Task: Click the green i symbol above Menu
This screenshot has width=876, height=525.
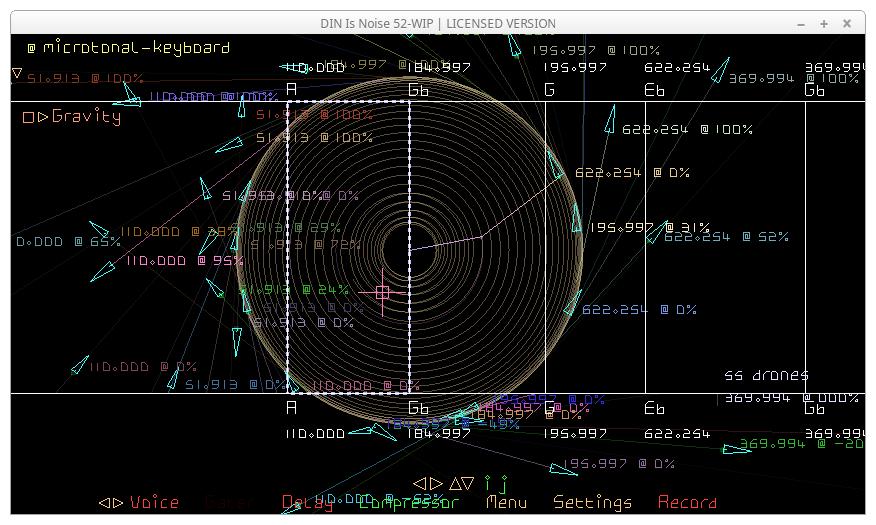Action: pyautogui.click(x=488, y=483)
